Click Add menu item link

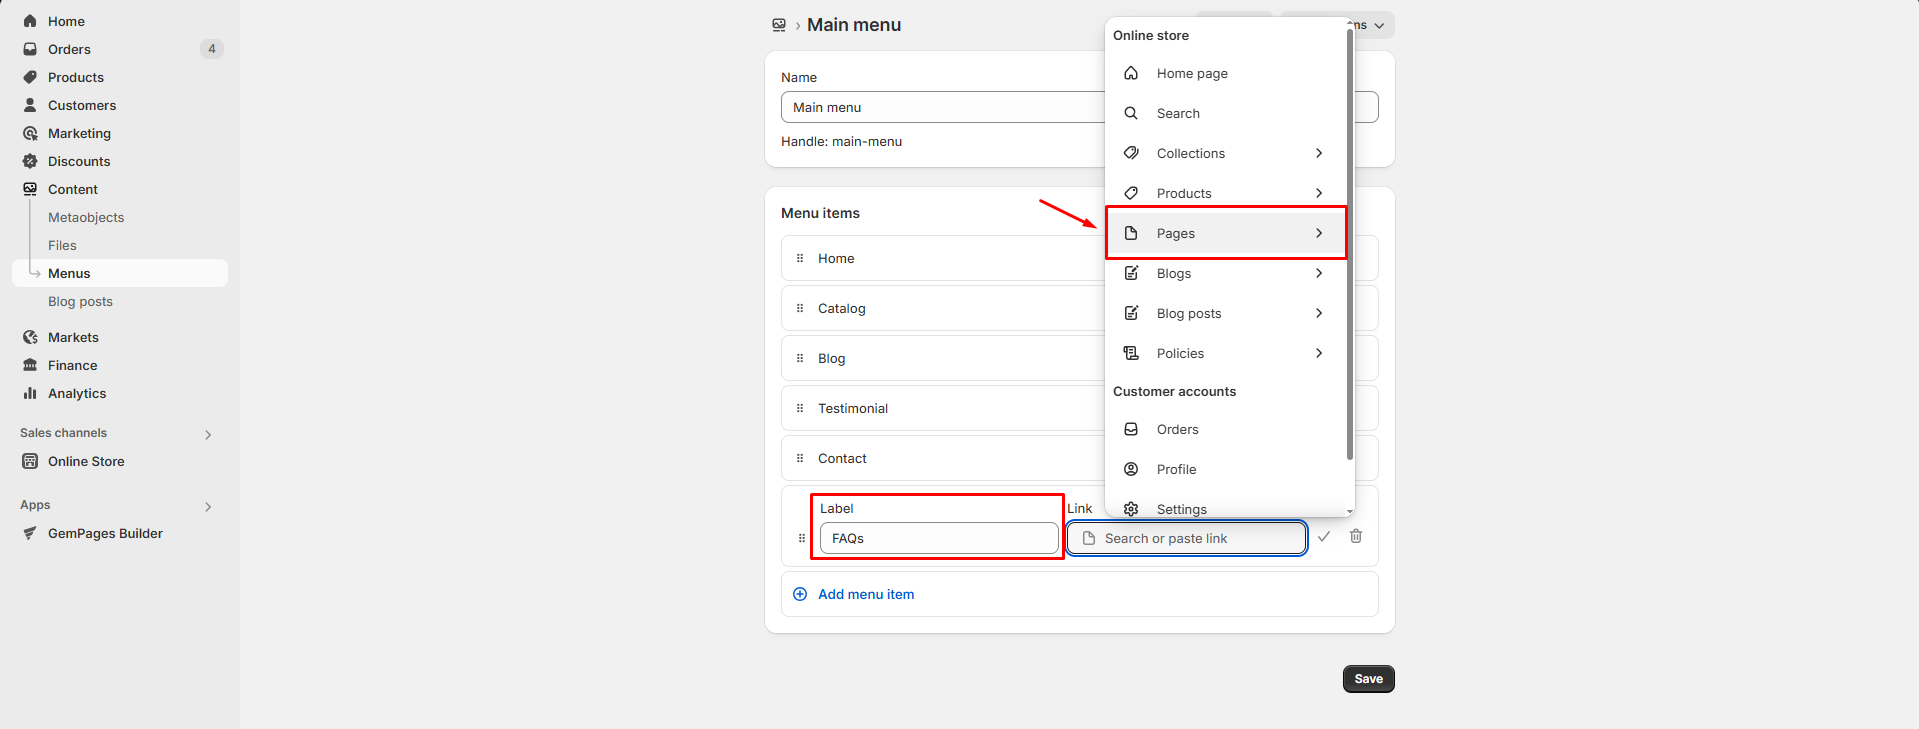coord(865,595)
